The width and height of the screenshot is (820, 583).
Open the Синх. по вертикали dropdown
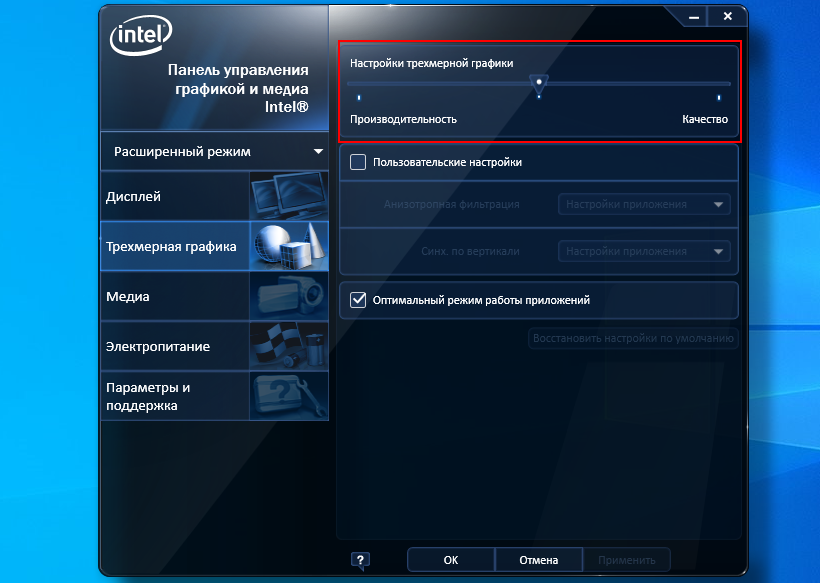coord(644,252)
